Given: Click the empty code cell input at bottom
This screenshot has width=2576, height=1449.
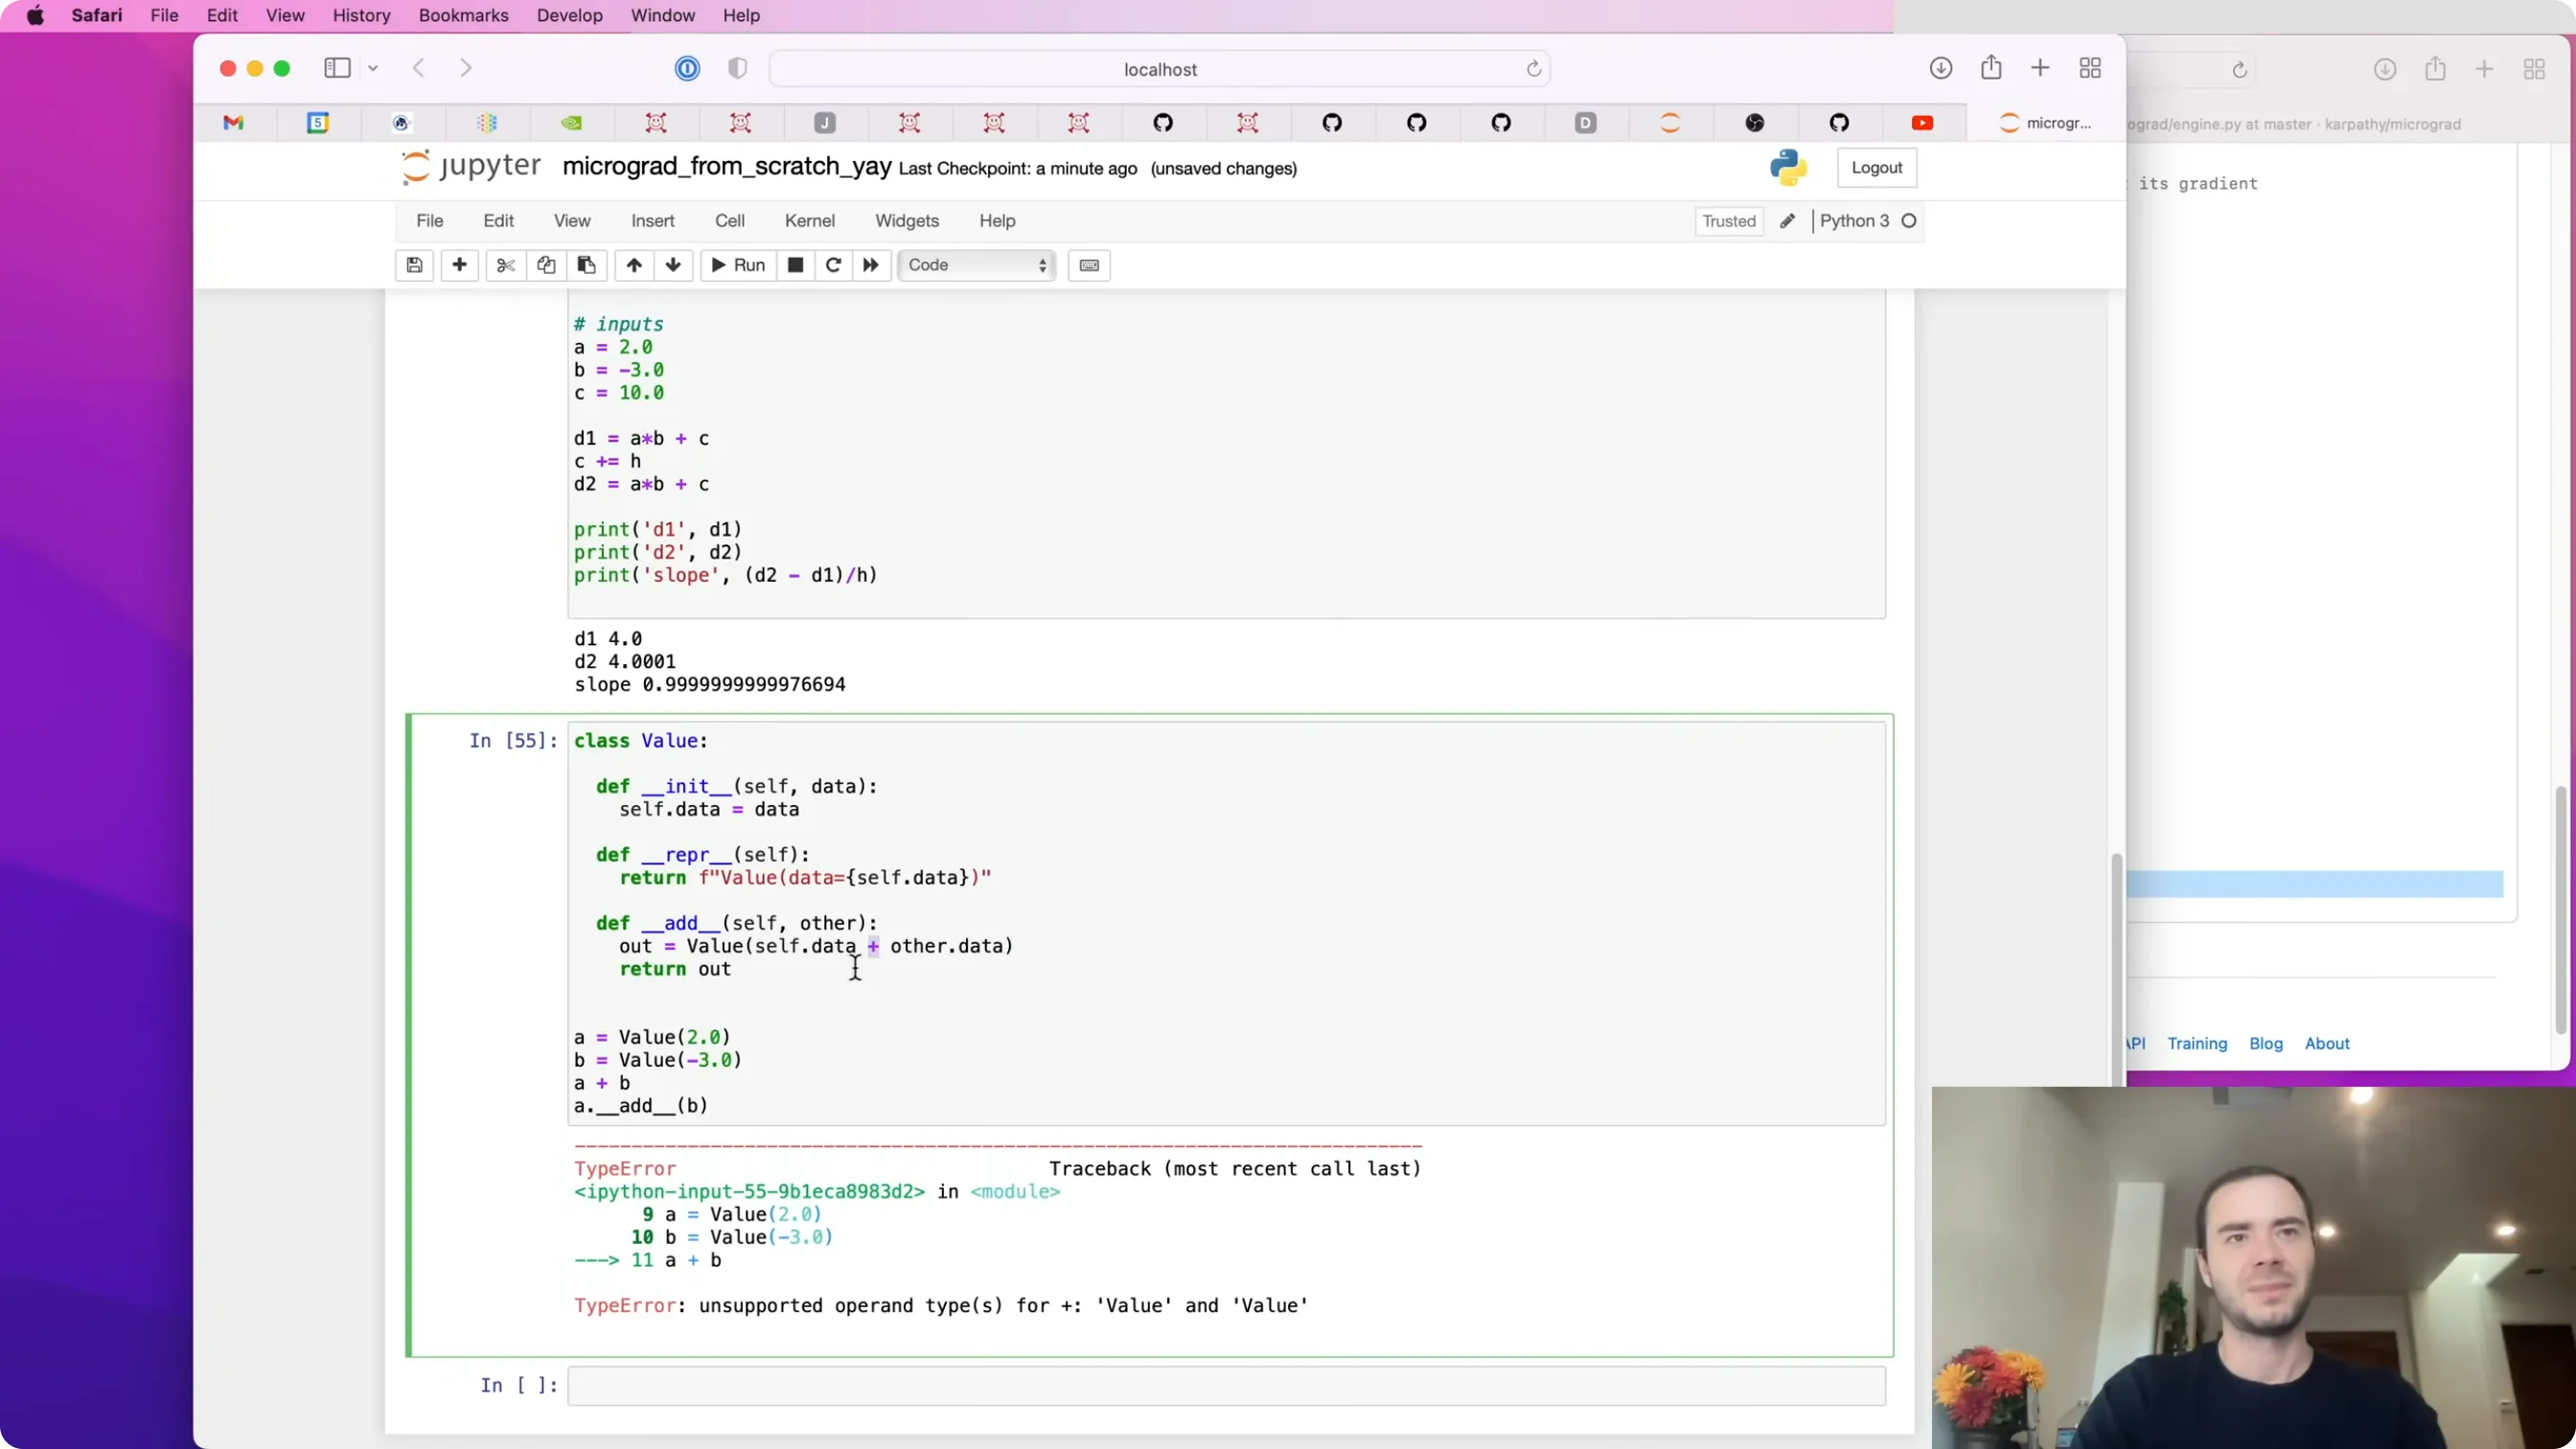Looking at the screenshot, I should coord(1226,1386).
